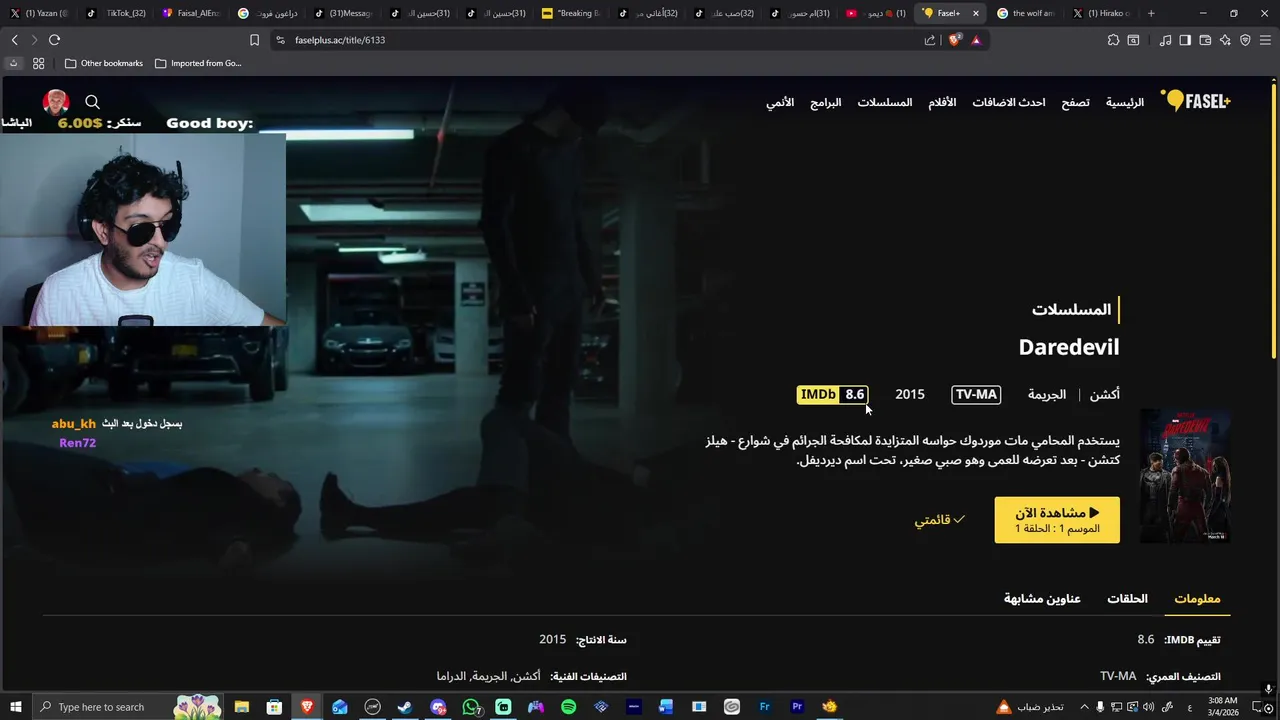Click the page vertical scrollbar
The height and width of the screenshot is (720, 1280).
1273,220
